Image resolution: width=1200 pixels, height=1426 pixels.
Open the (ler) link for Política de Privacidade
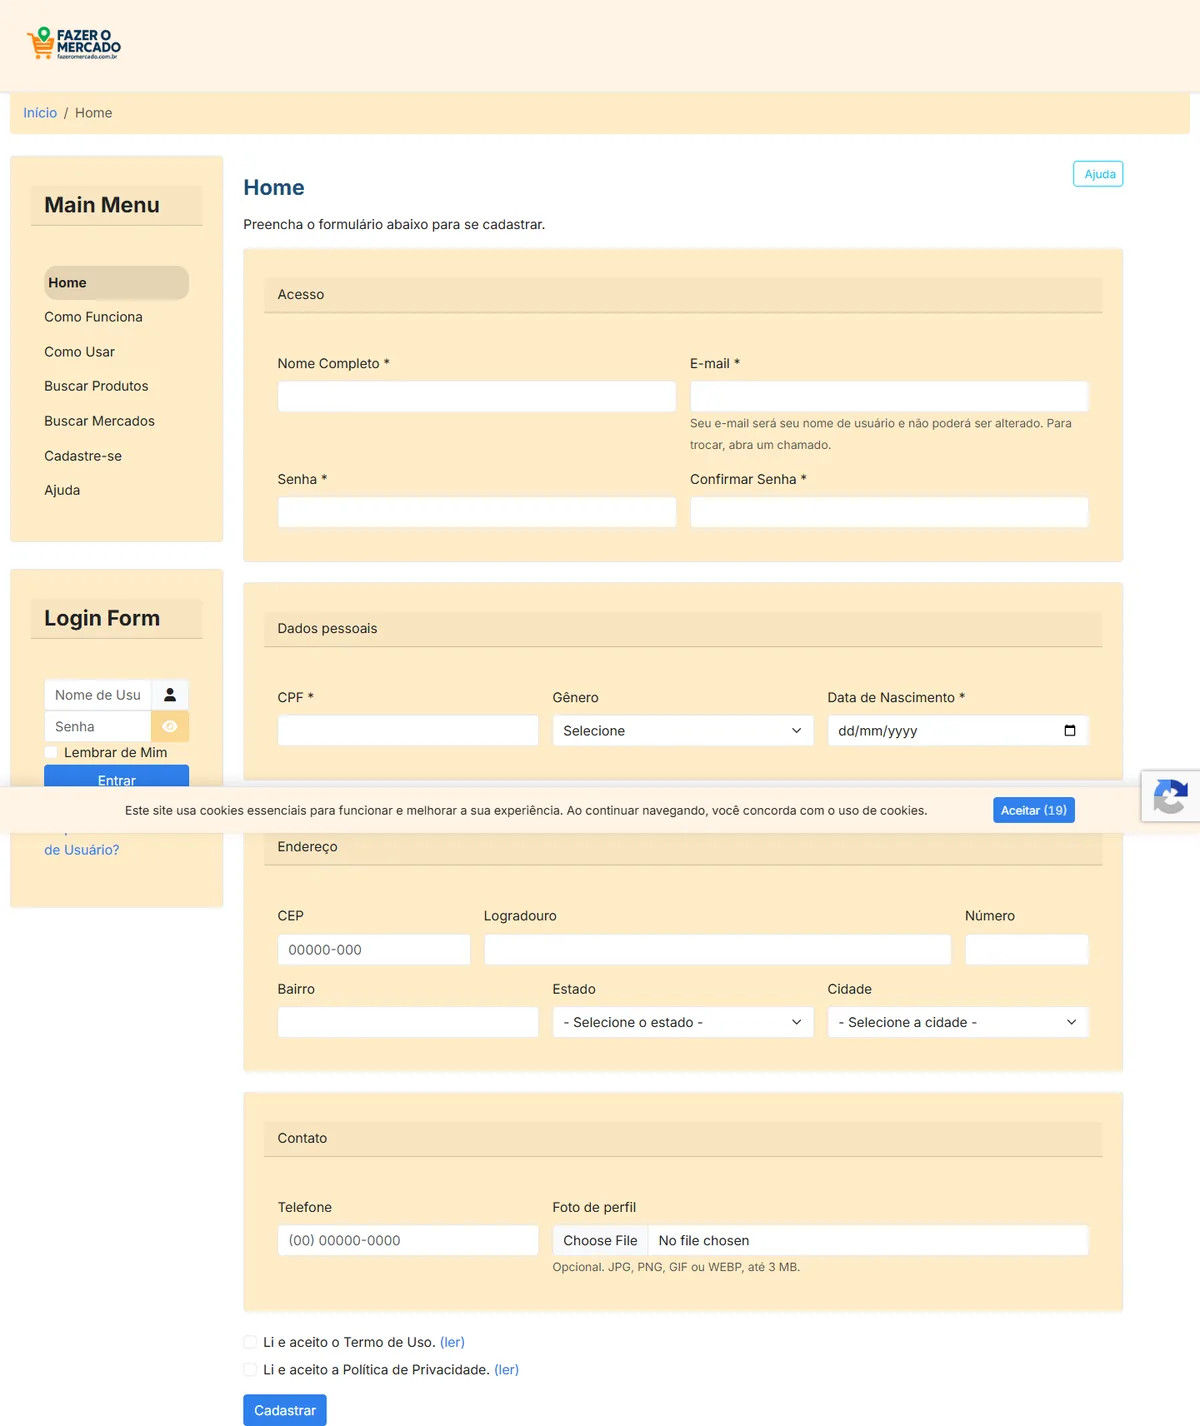point(506,1370)
